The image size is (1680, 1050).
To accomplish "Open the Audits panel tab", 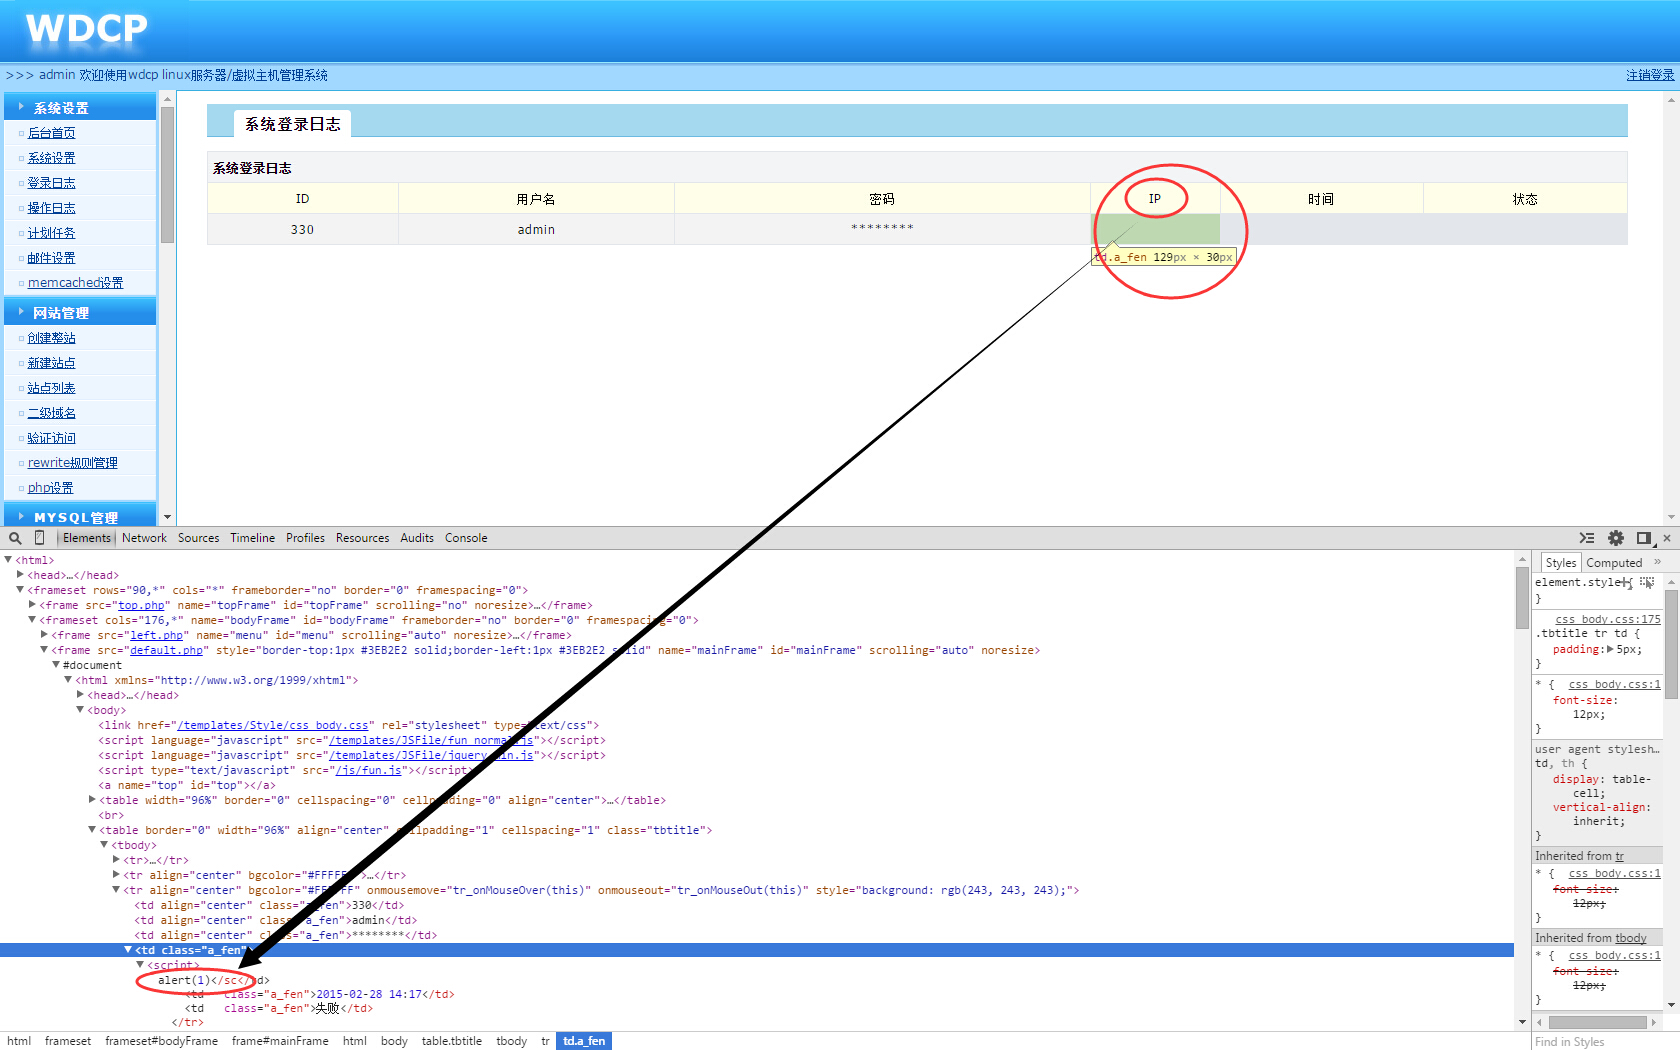I will 417,538.
